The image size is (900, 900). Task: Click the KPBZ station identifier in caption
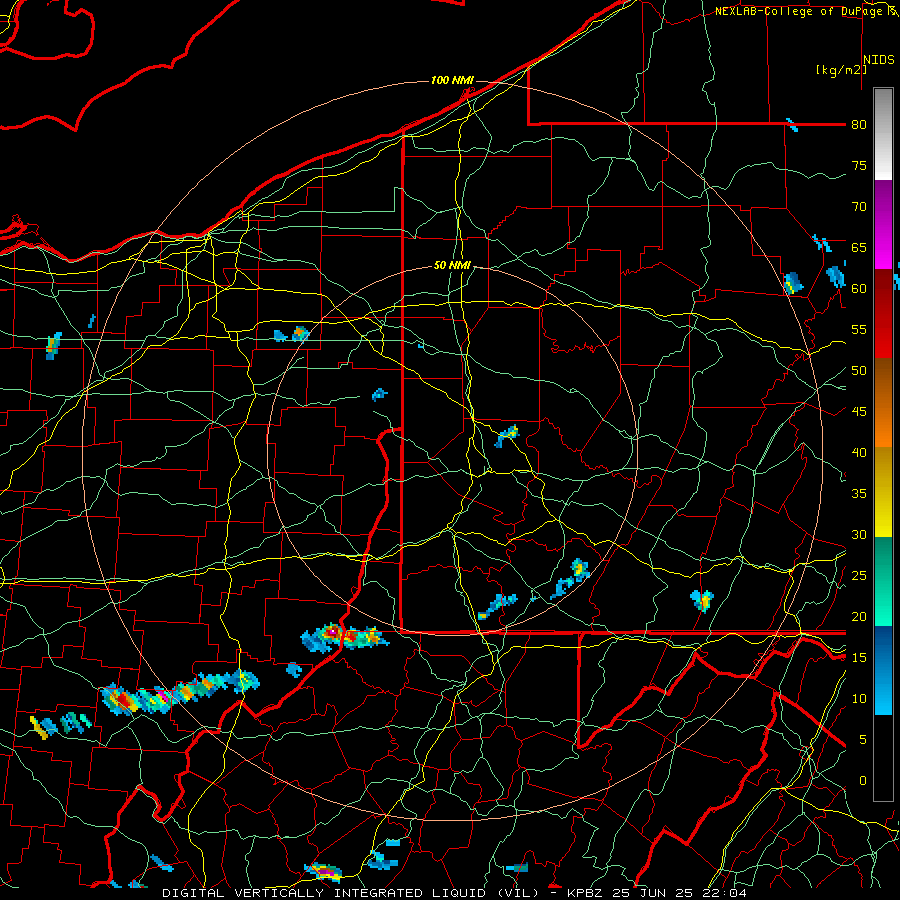coord(588,893)
